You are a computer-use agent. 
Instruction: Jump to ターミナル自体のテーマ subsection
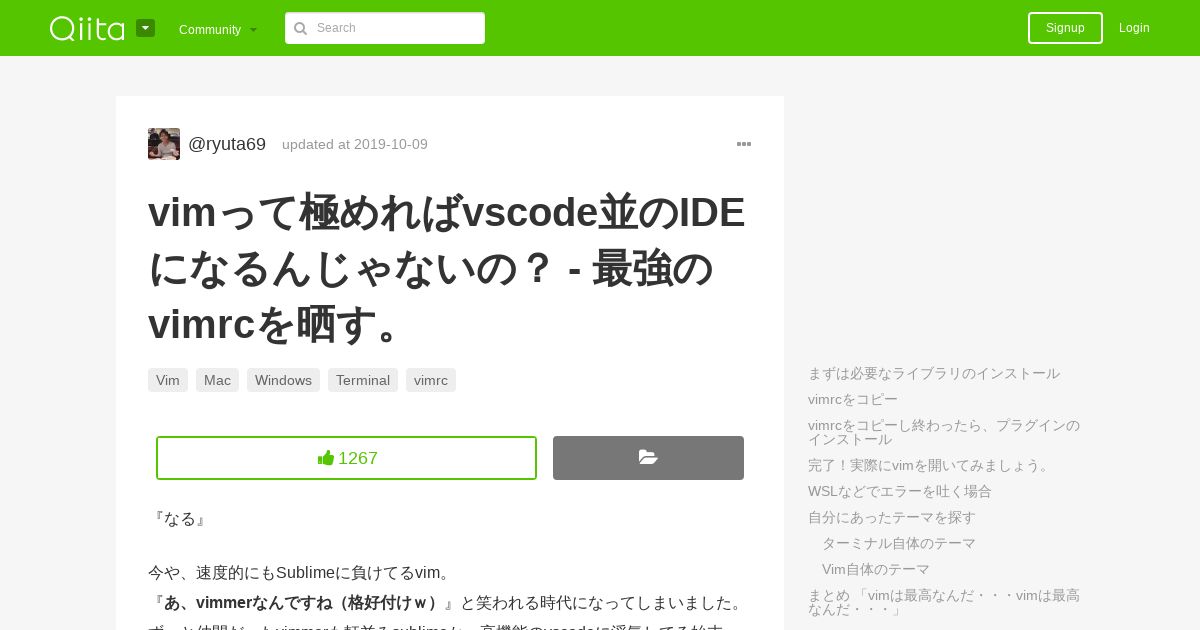(899, 543)
